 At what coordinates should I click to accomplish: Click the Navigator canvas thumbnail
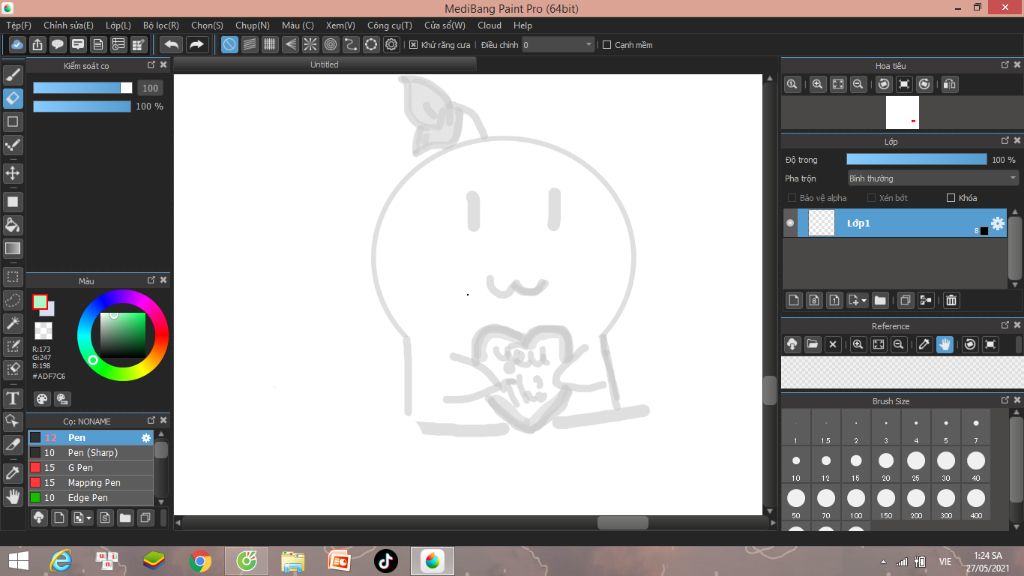902,112
